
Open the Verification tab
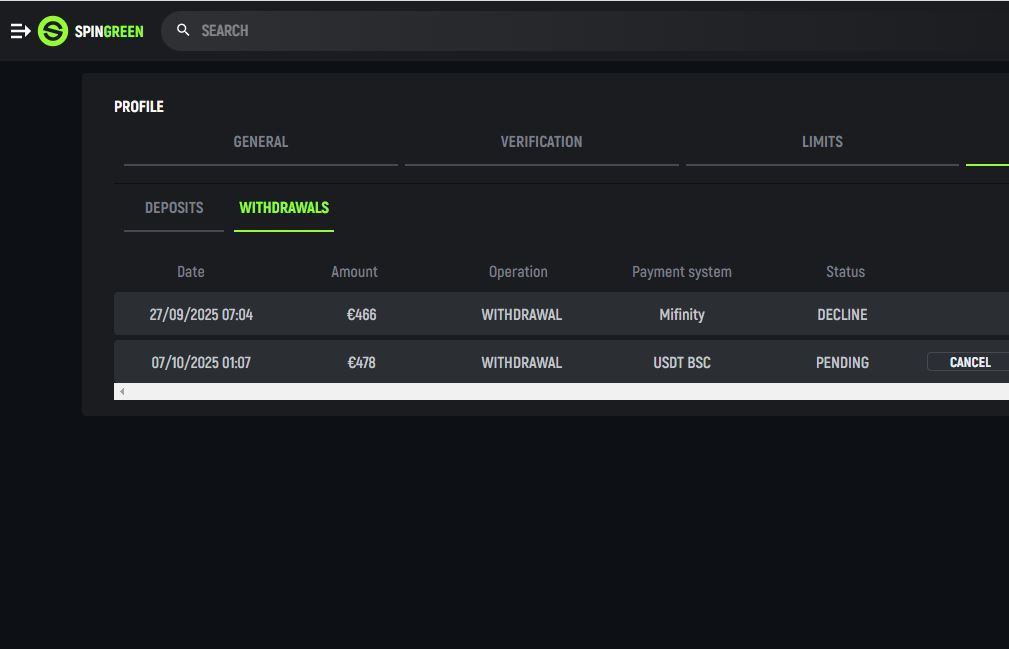click(x=541, y=142)
